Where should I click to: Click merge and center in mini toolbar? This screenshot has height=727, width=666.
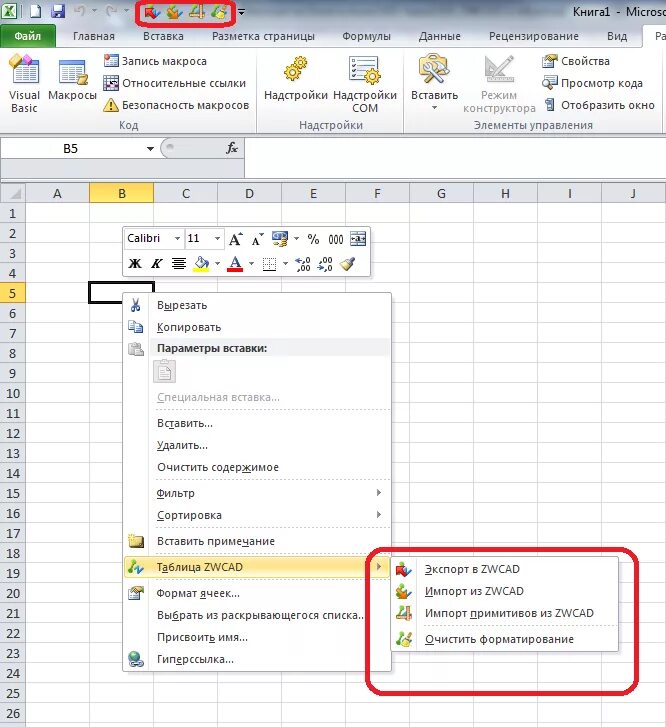[358, 239]
